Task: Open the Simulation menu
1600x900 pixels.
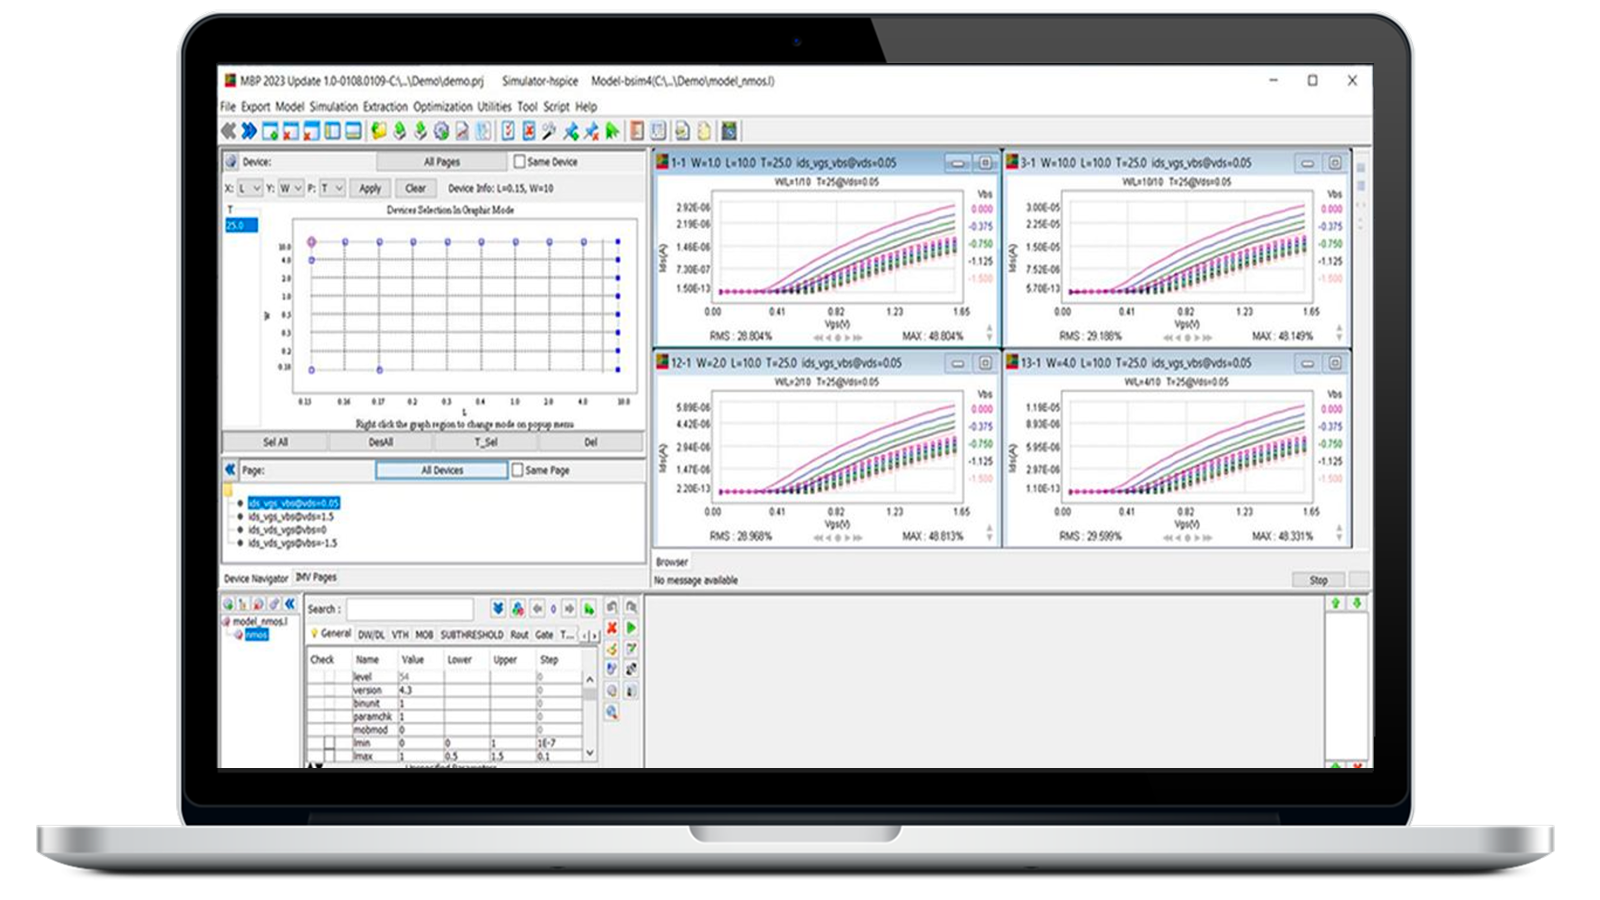Action: click(x=334, y=106)
